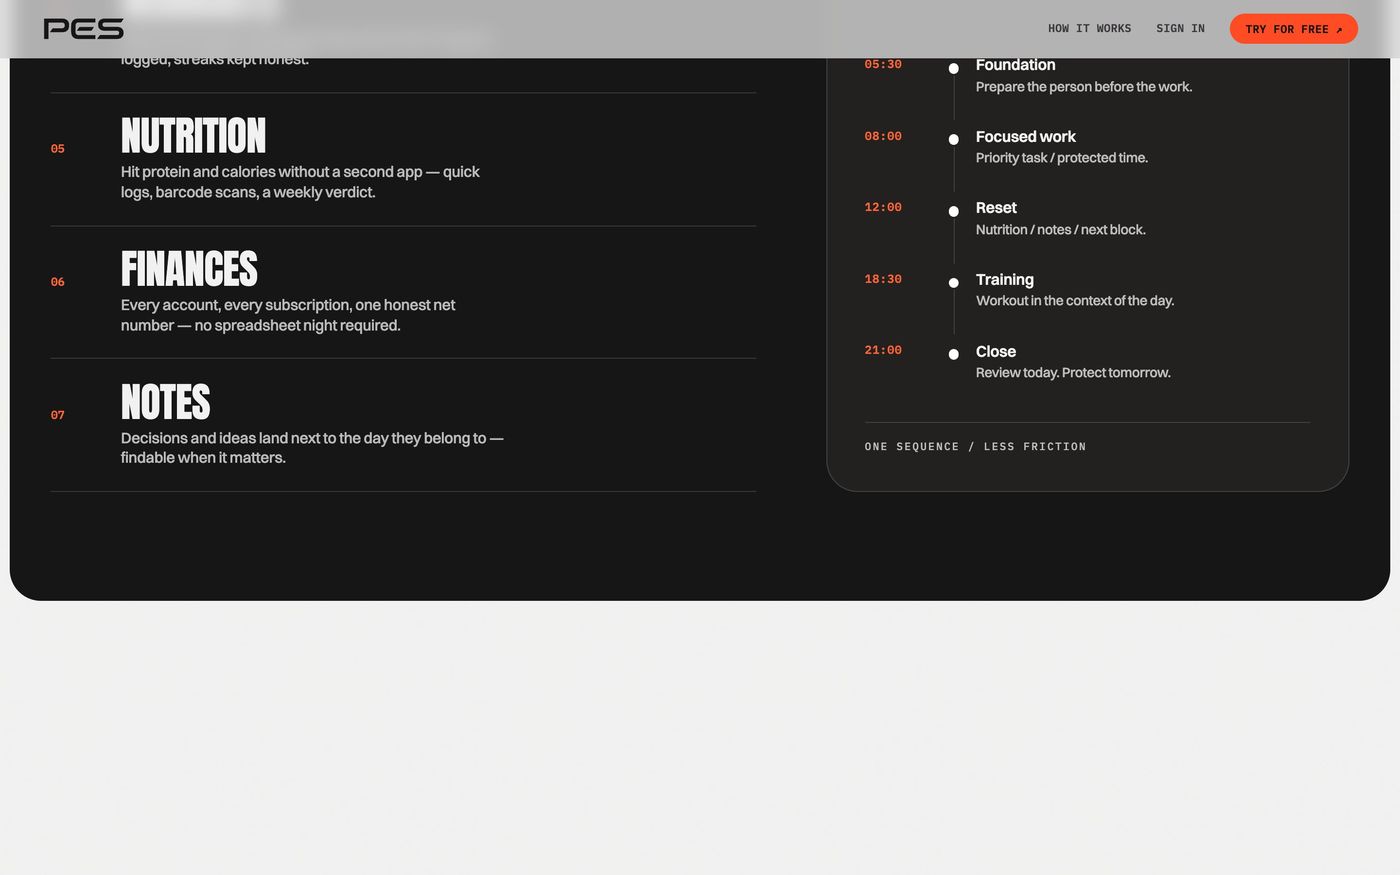Click the Foundation step title
The height and width of the screenshot is (875, 1400).
[x=1015, y=65]
